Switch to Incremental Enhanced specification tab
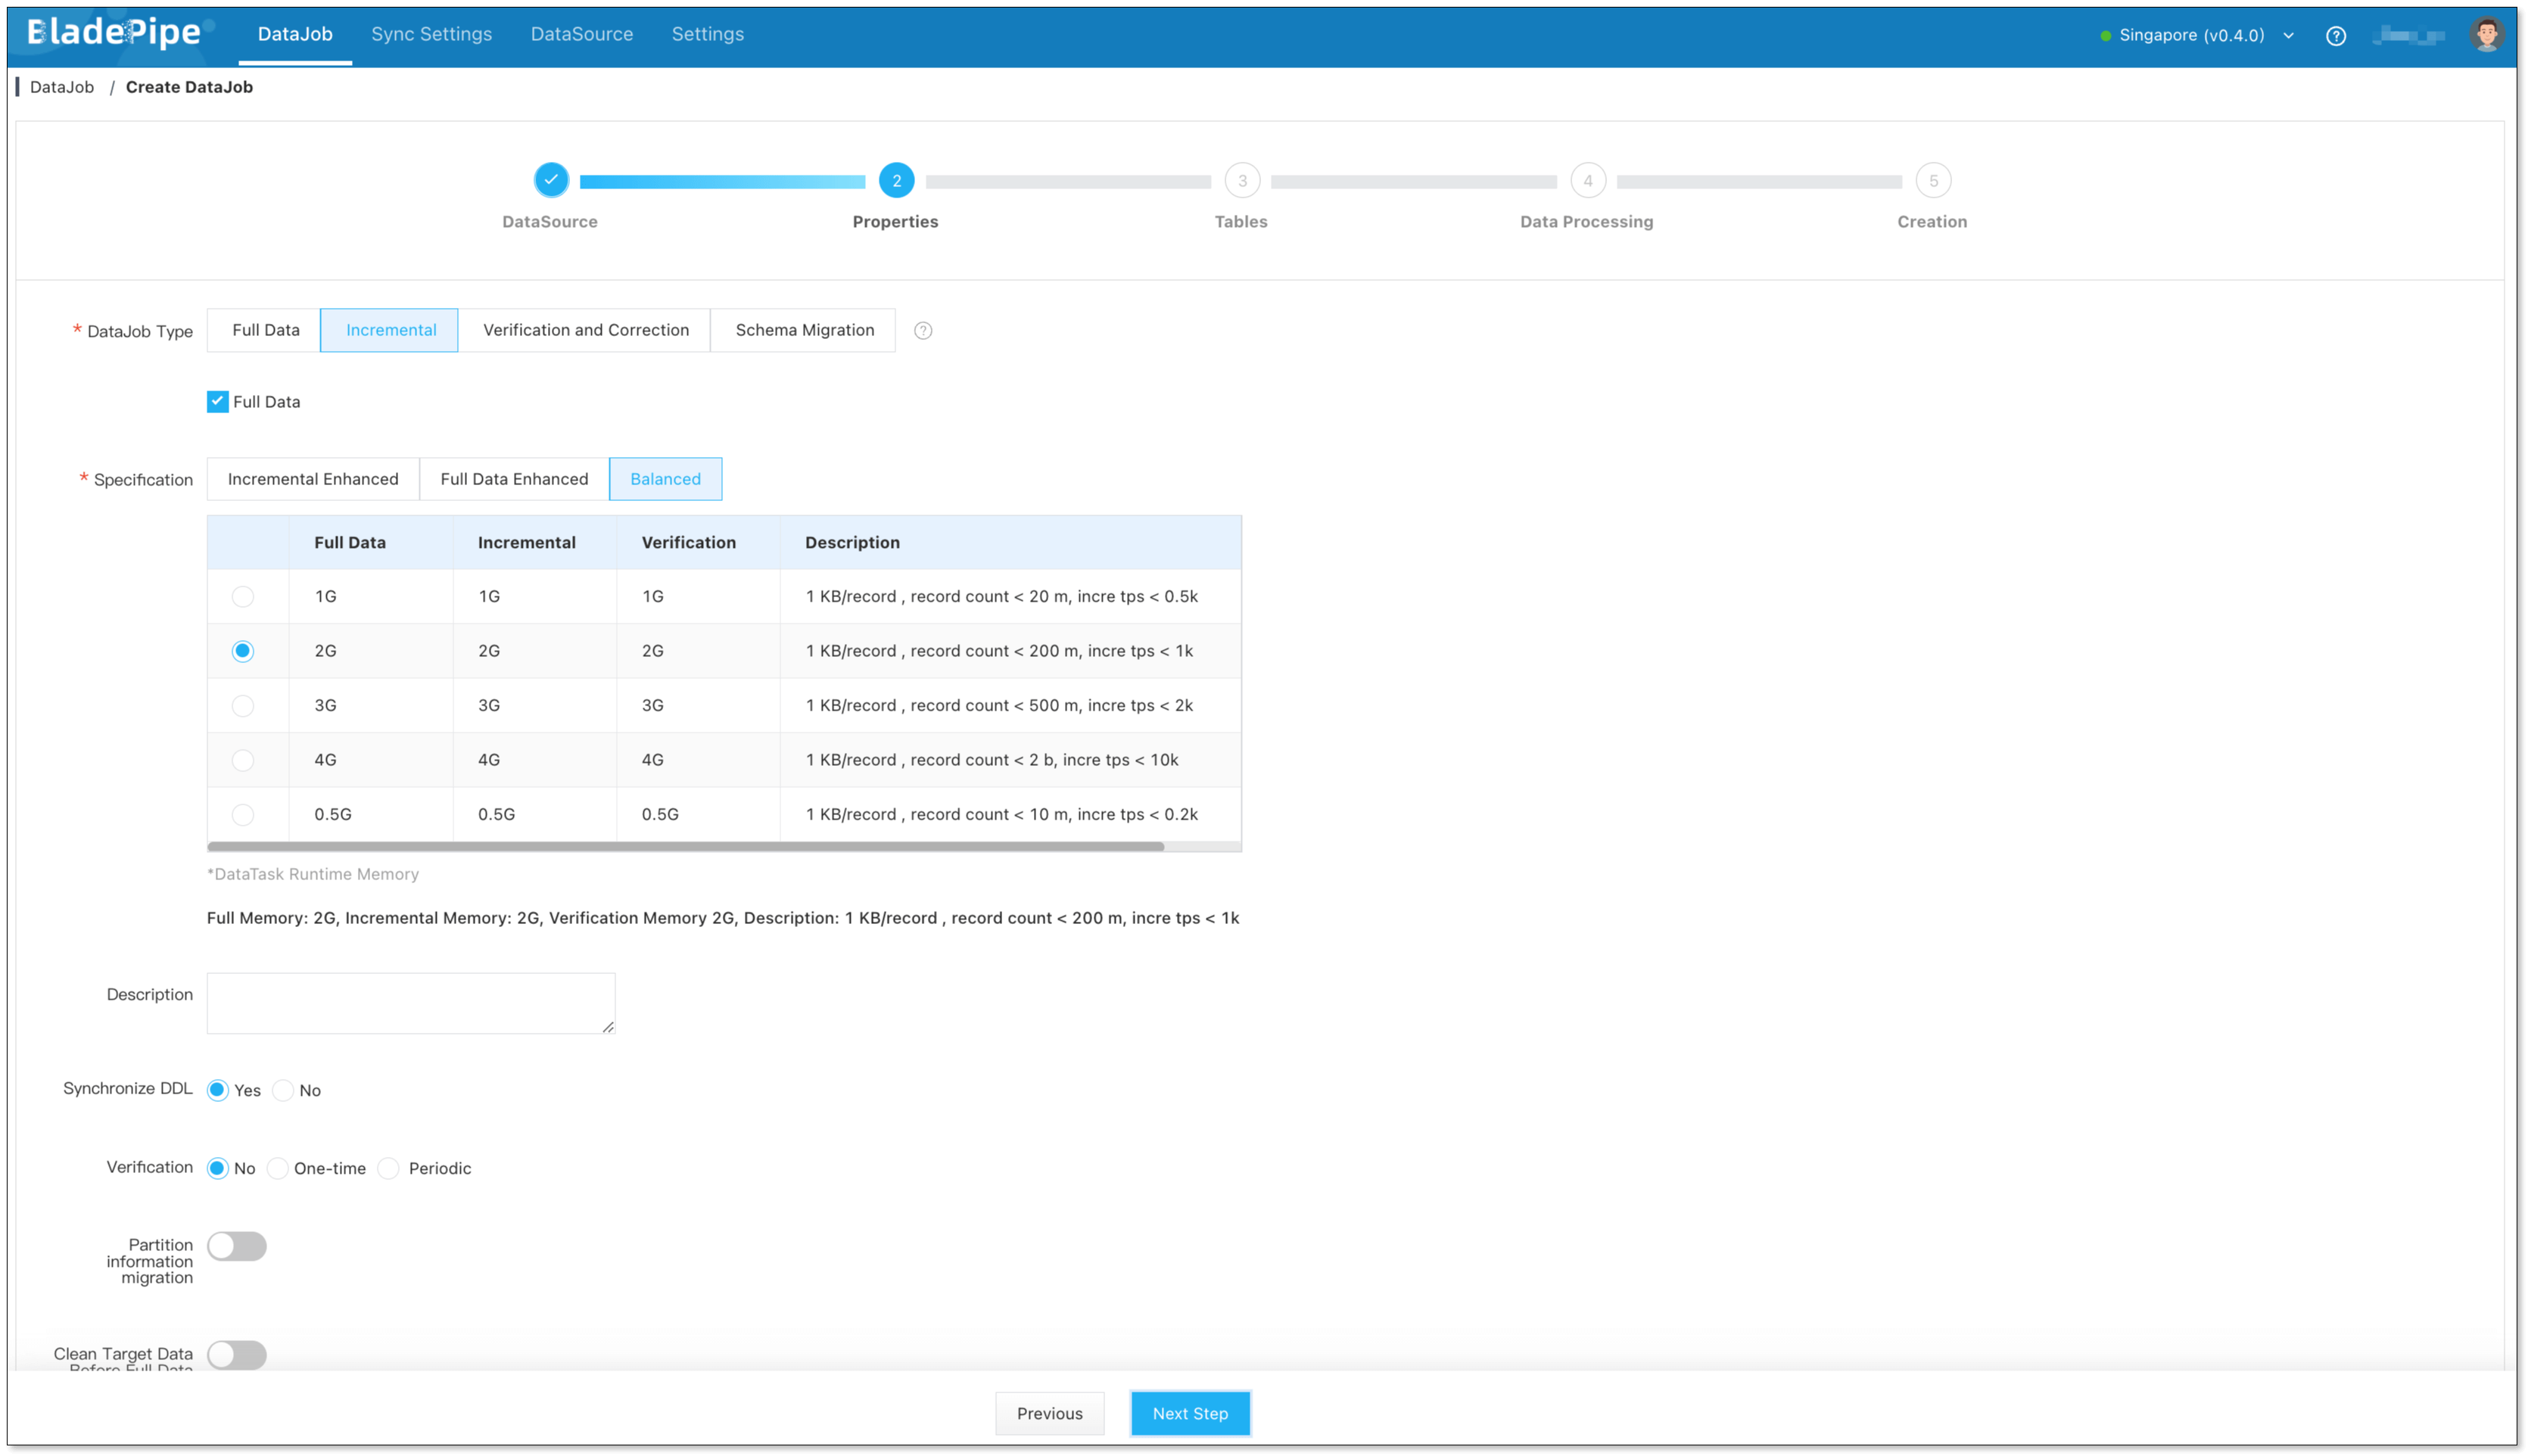The width and height of the screenshot is (2528, 1456). 313,479
